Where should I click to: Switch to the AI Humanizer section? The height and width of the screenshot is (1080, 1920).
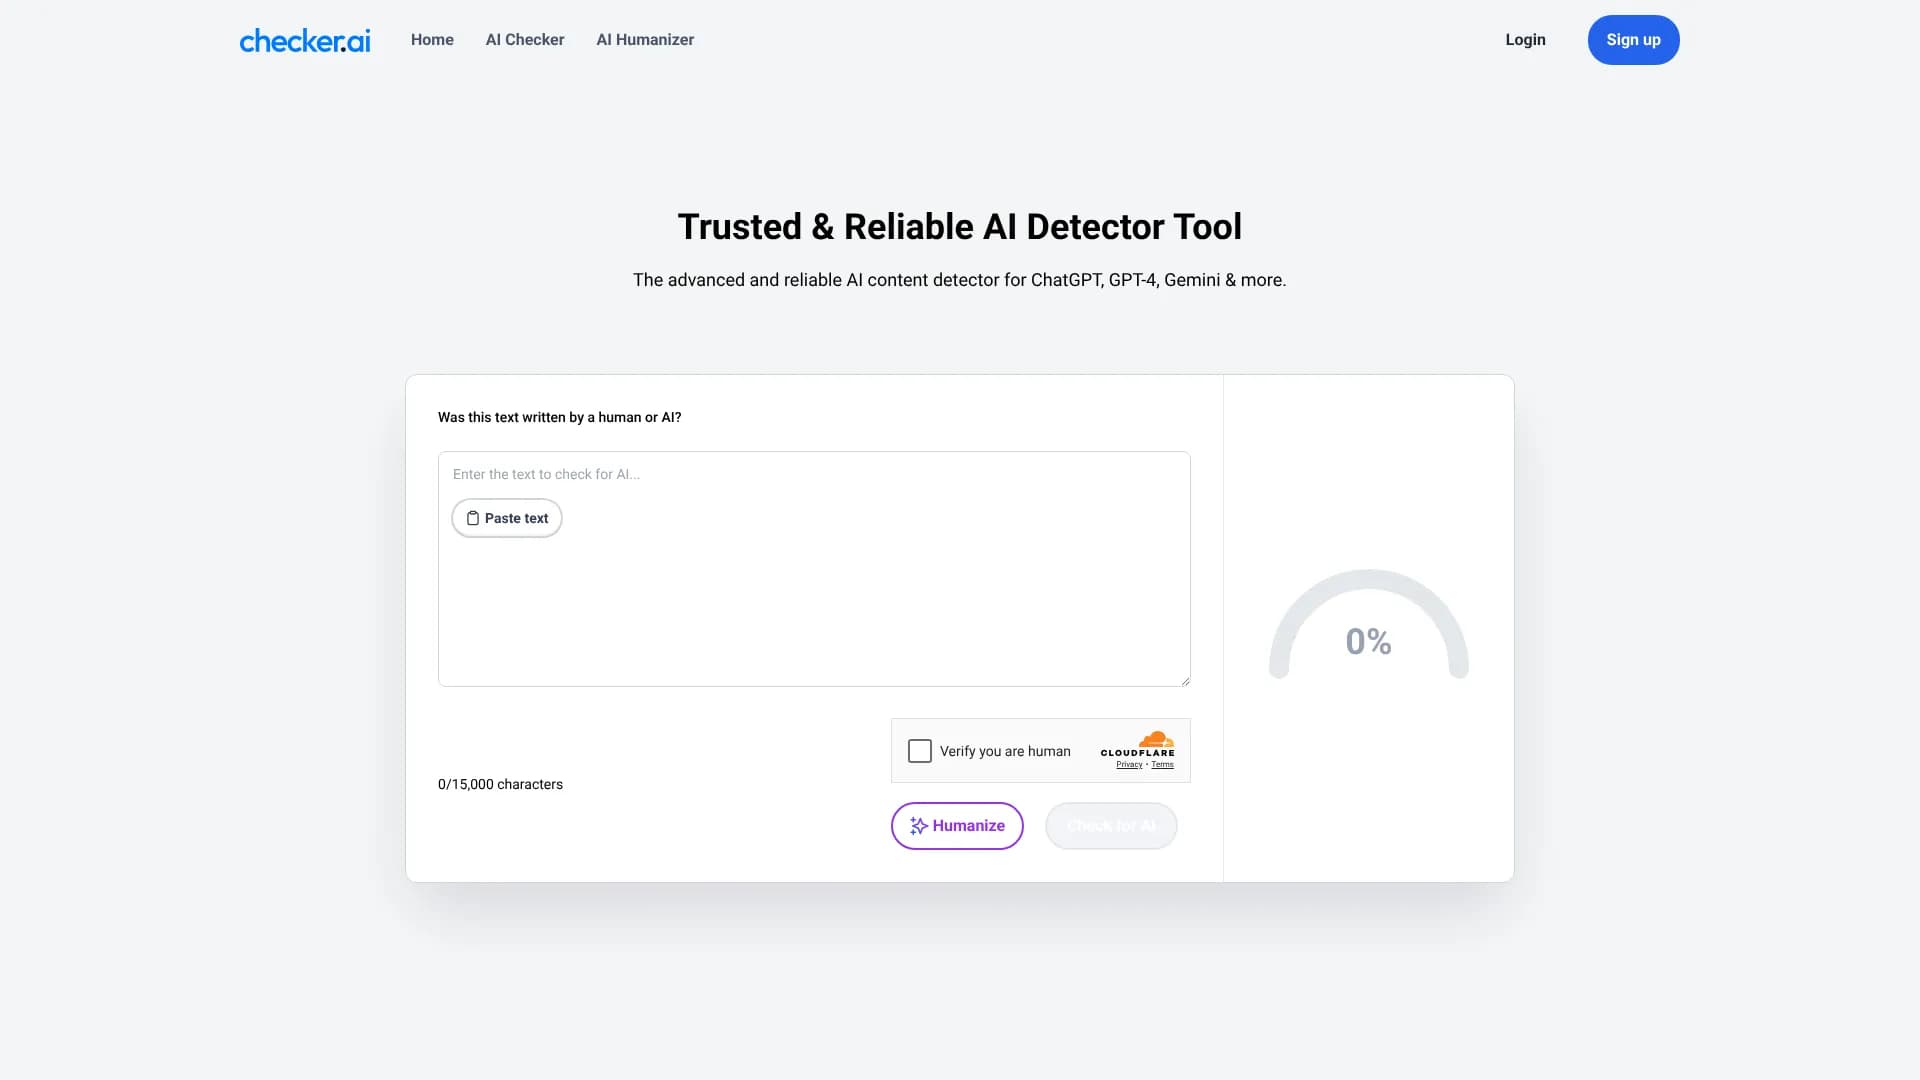[644, 40]
